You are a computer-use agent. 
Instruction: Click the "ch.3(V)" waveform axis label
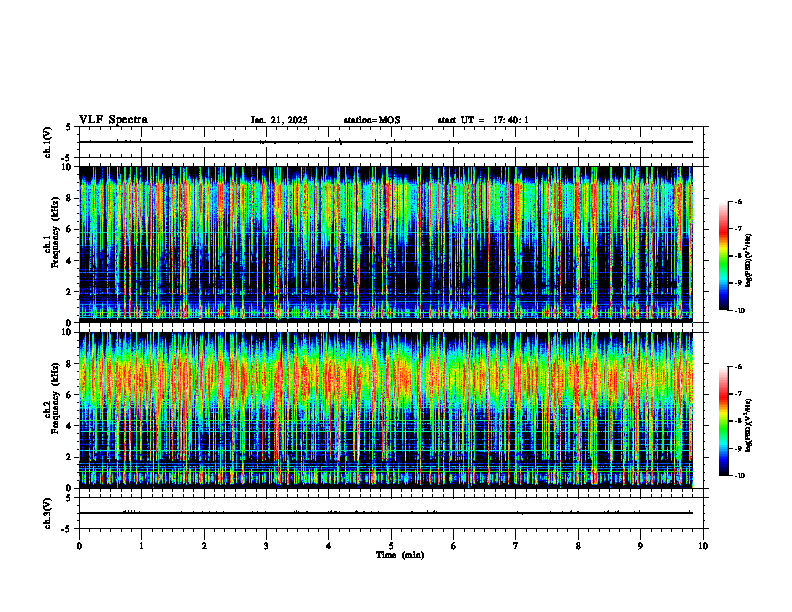coord(48,513)
